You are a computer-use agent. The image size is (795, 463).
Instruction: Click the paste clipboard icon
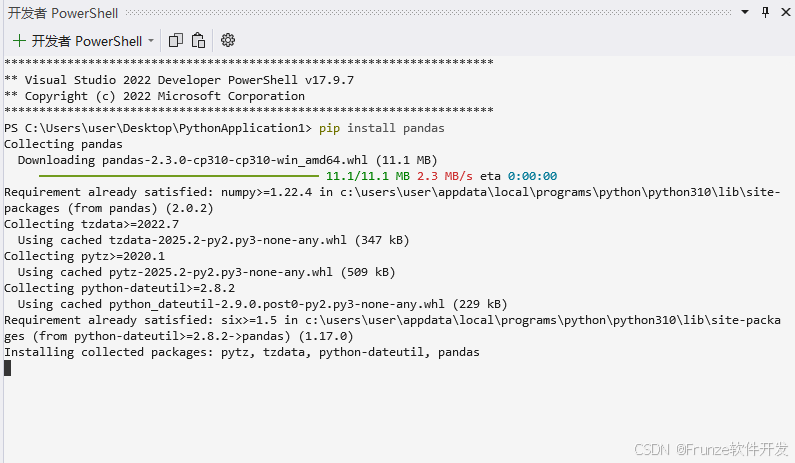(198, 41)
